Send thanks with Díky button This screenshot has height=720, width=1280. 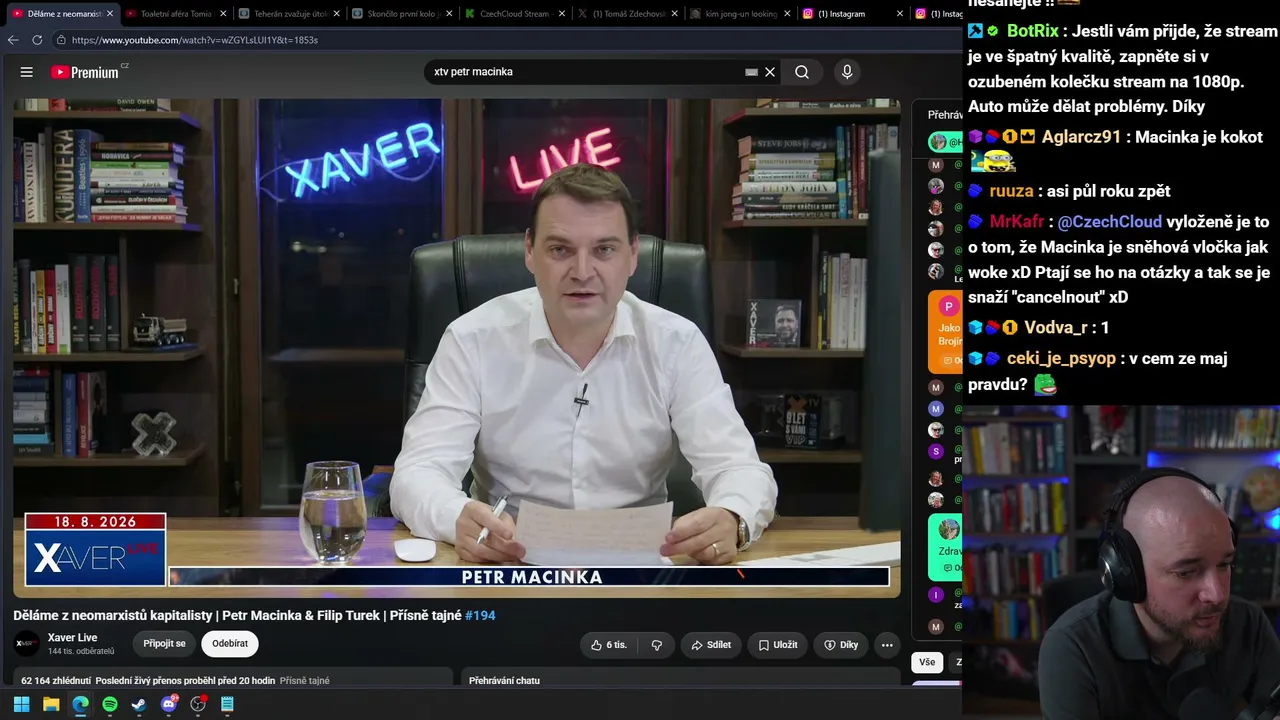coord(841,645)
